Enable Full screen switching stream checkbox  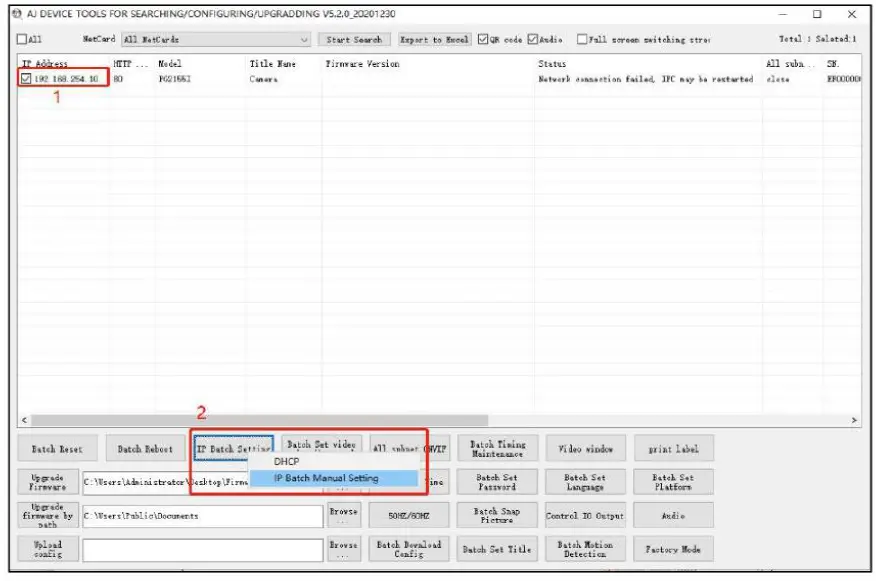pos(582,39)
